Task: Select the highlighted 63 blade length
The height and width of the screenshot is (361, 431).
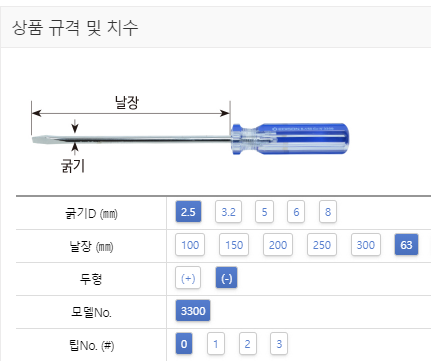Action: [x=406, y=245]
